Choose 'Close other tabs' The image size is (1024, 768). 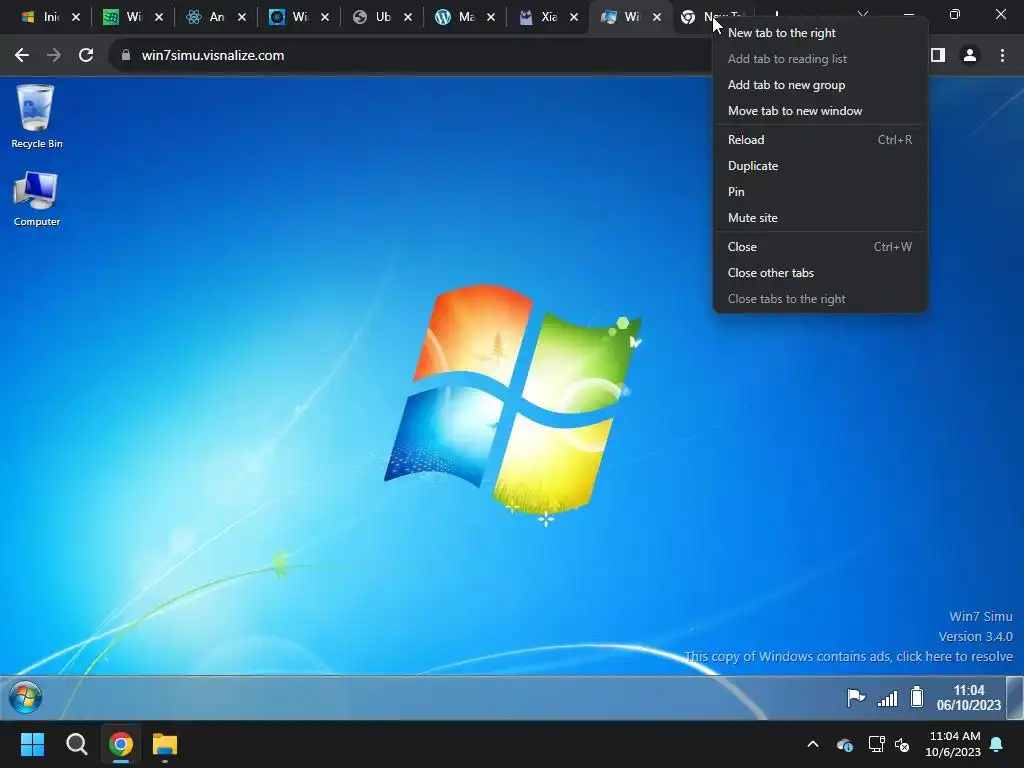pyautogui.click(x=820, y=273)
